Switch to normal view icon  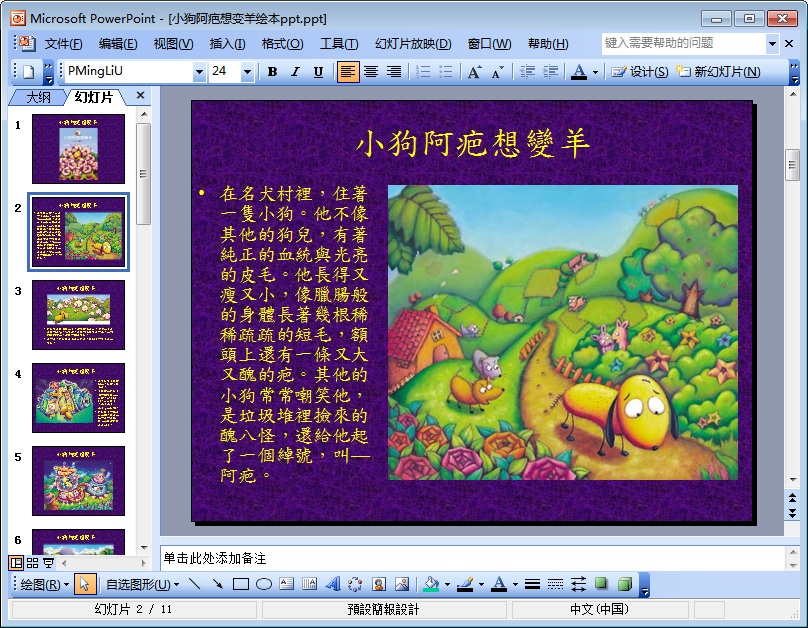[x=16, y=563]
